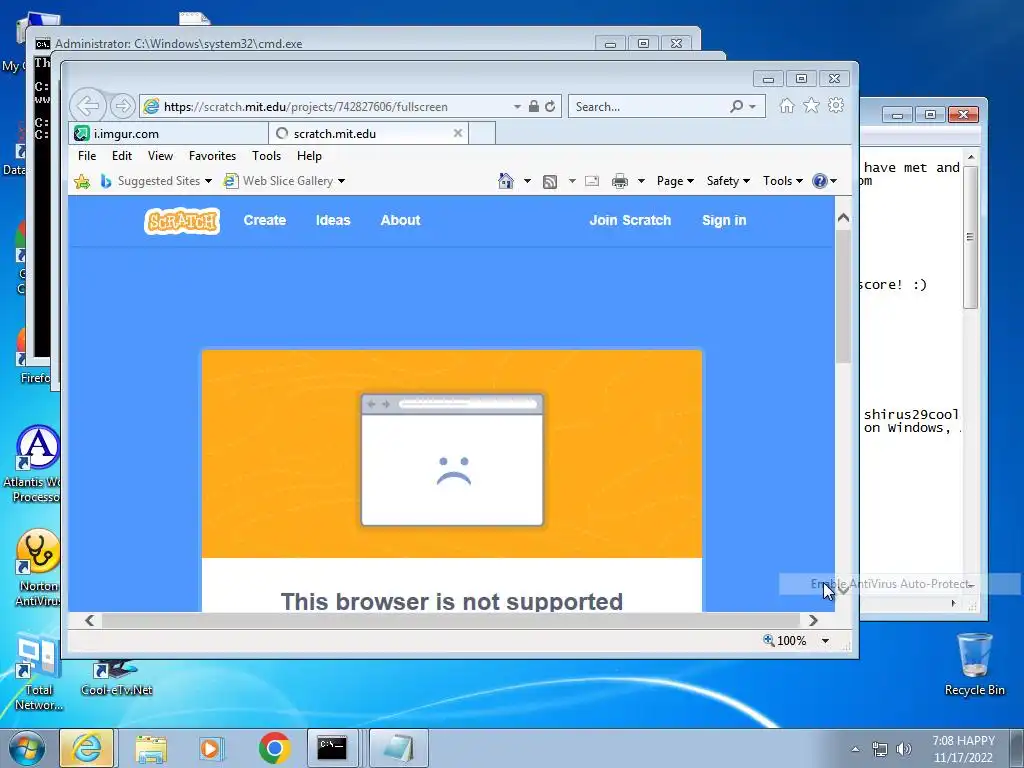Click the security lock icon in address bar
1024x768 pixels.
pos(534,106)
